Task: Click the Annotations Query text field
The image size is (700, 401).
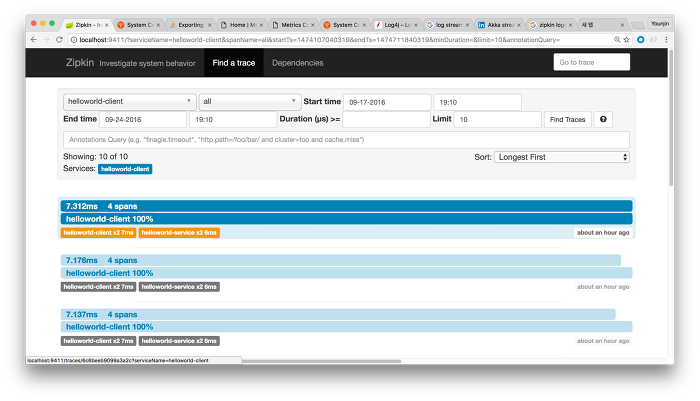Action: click(345, 139)
